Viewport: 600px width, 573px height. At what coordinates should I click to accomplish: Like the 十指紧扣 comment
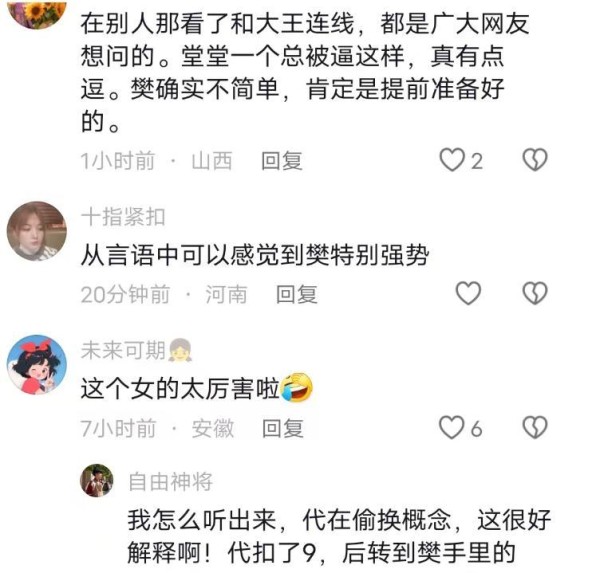coord(468,294)
